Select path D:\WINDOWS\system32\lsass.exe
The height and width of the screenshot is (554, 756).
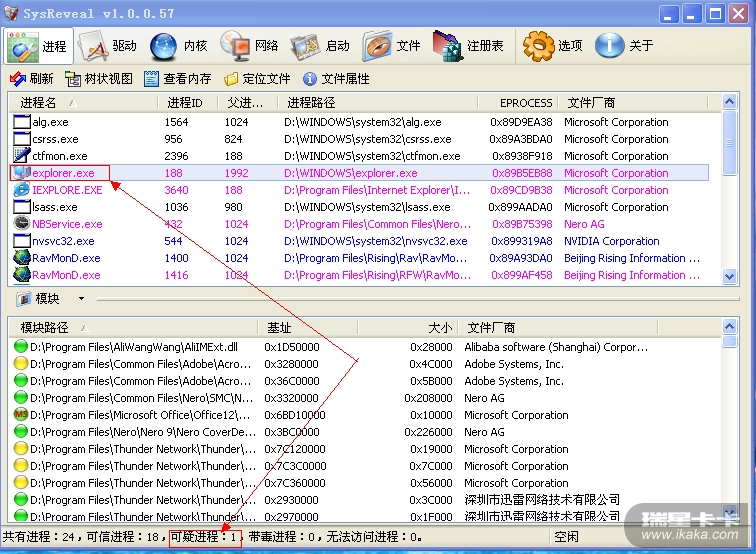(x=367, y=207)
